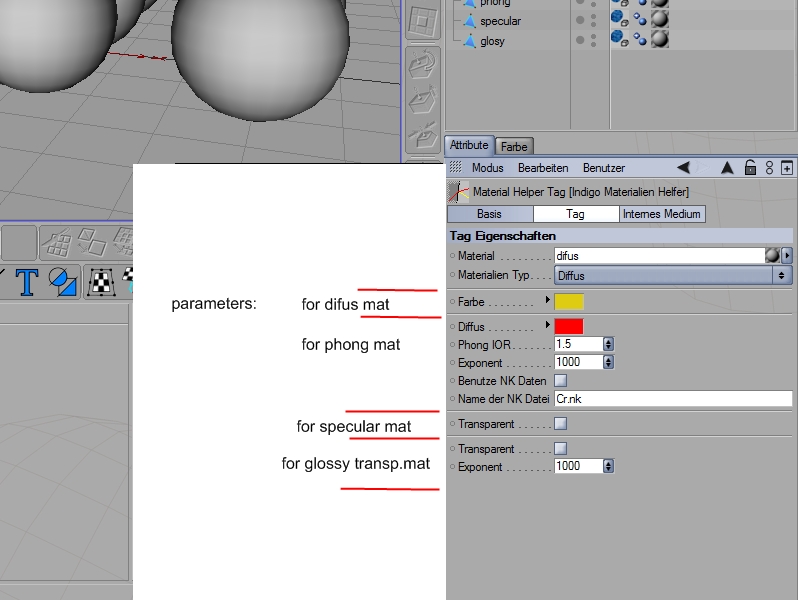The height and width of the screenshot is (600, 800).
Task: Select the Basis tab button
Action: [x=489, y=214]
